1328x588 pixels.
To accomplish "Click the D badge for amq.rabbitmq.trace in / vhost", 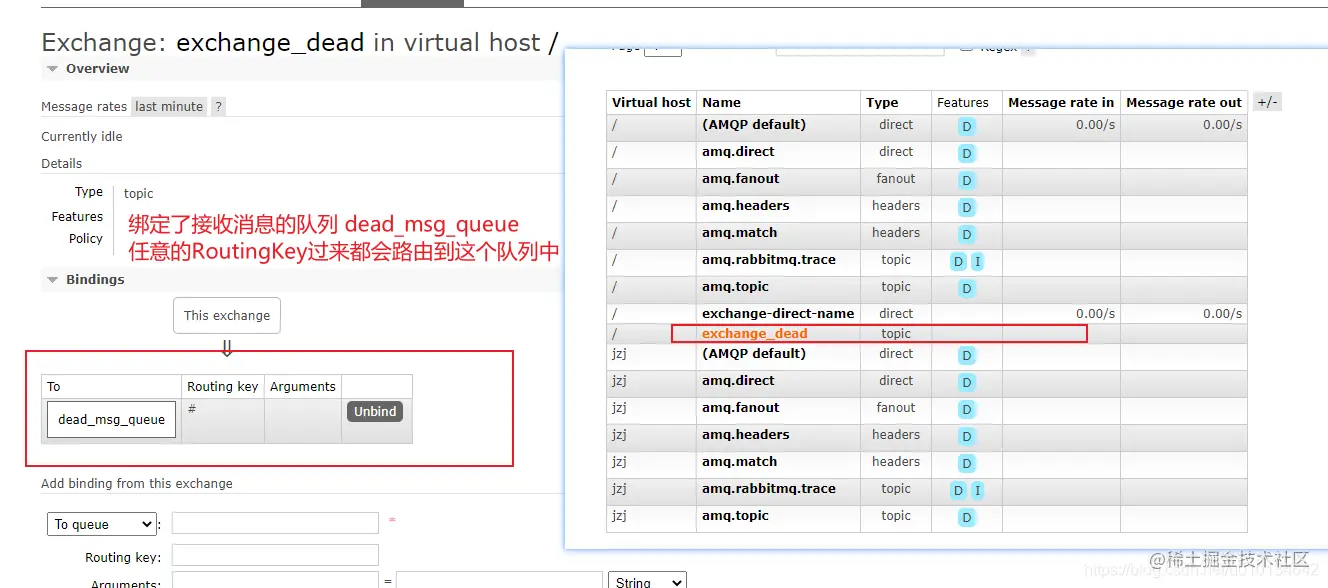I will tap(958, 262).
